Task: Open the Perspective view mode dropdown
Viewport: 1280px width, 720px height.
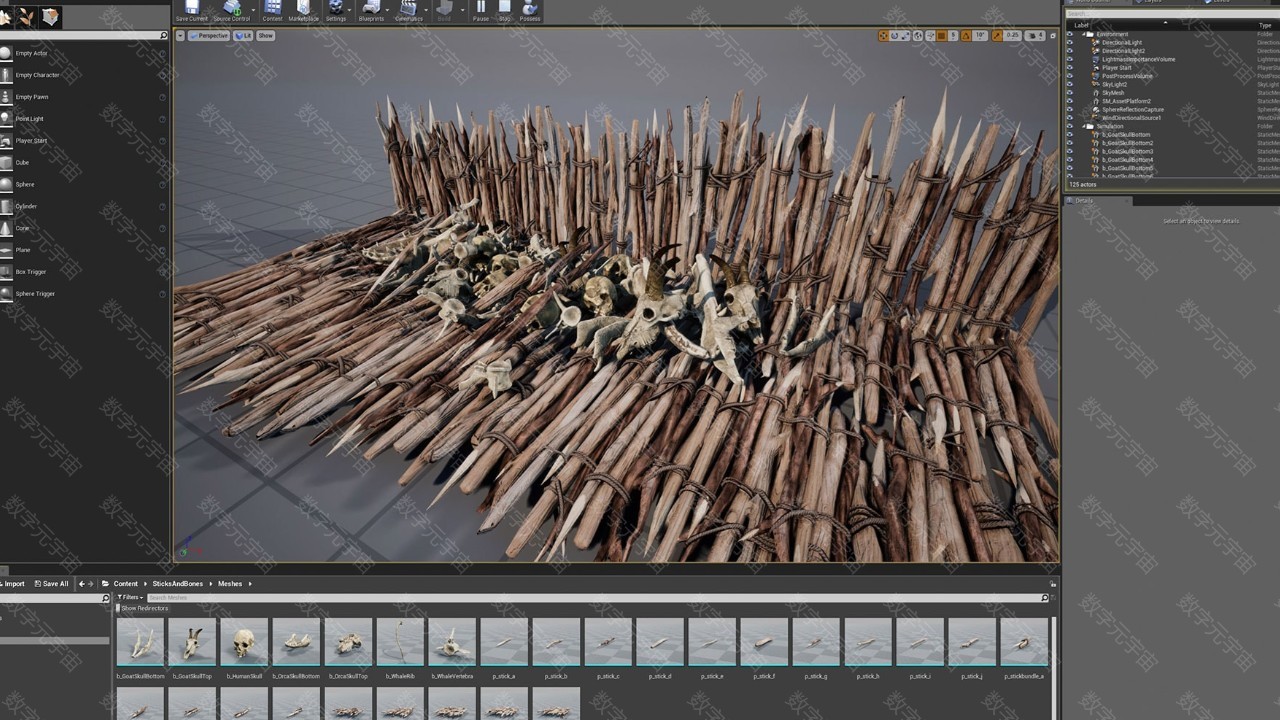Action: pos(210,36)
